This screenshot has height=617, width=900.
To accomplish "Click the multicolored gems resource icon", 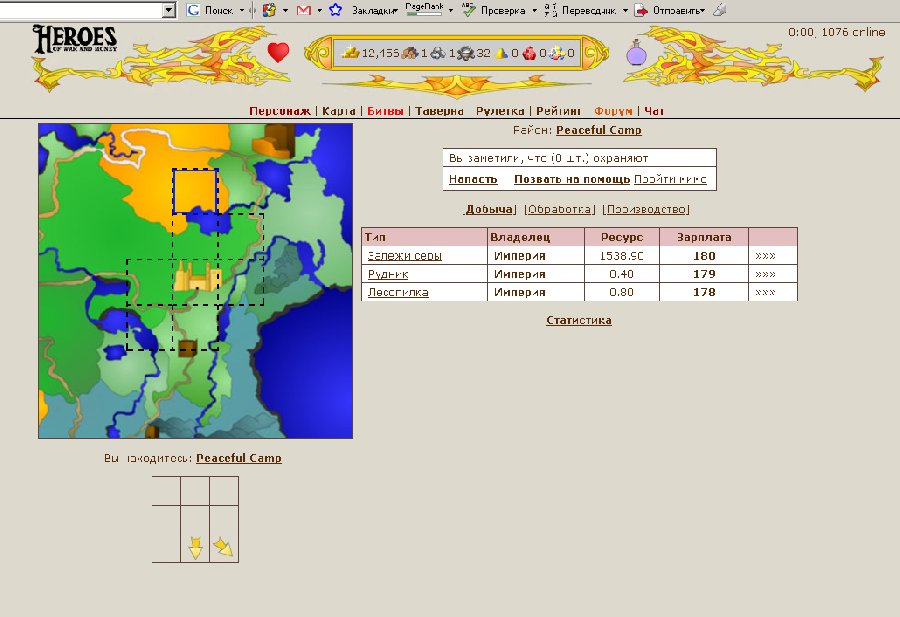I will [x=557, y=53].
